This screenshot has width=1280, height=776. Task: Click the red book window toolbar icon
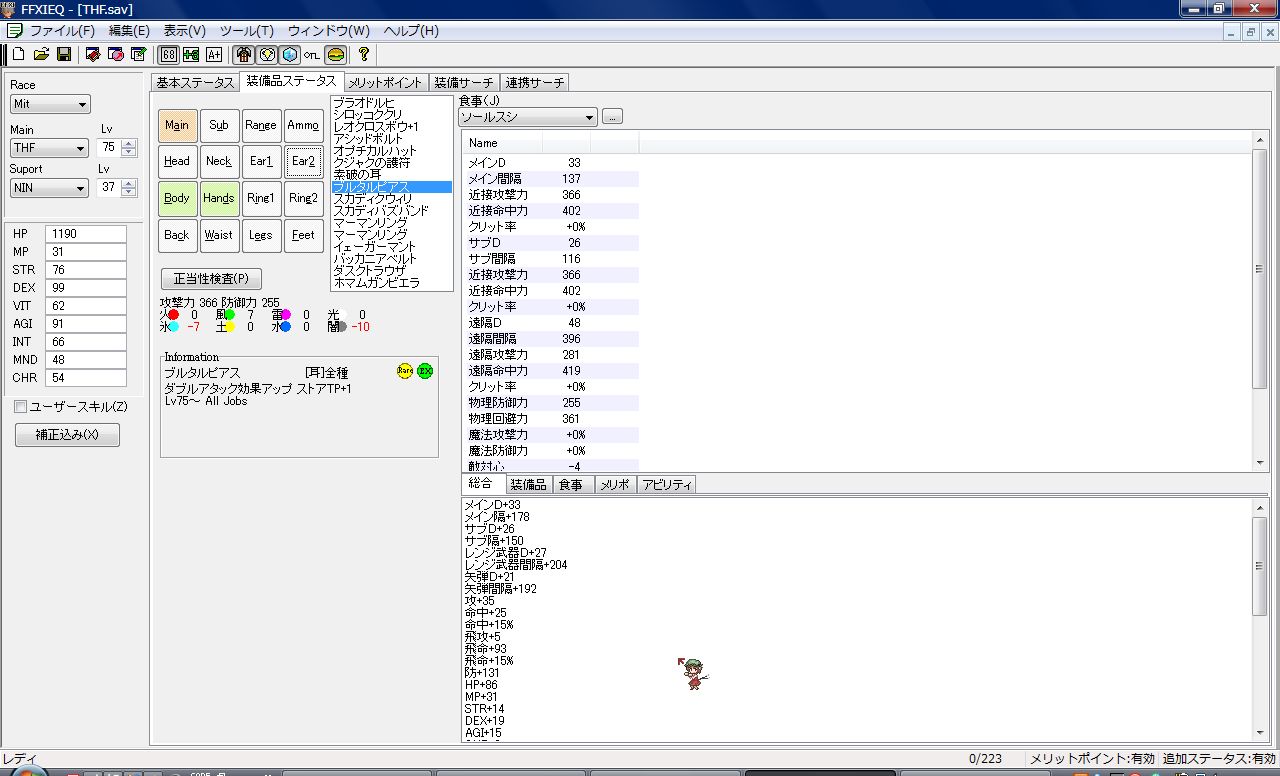coord(93,54)
